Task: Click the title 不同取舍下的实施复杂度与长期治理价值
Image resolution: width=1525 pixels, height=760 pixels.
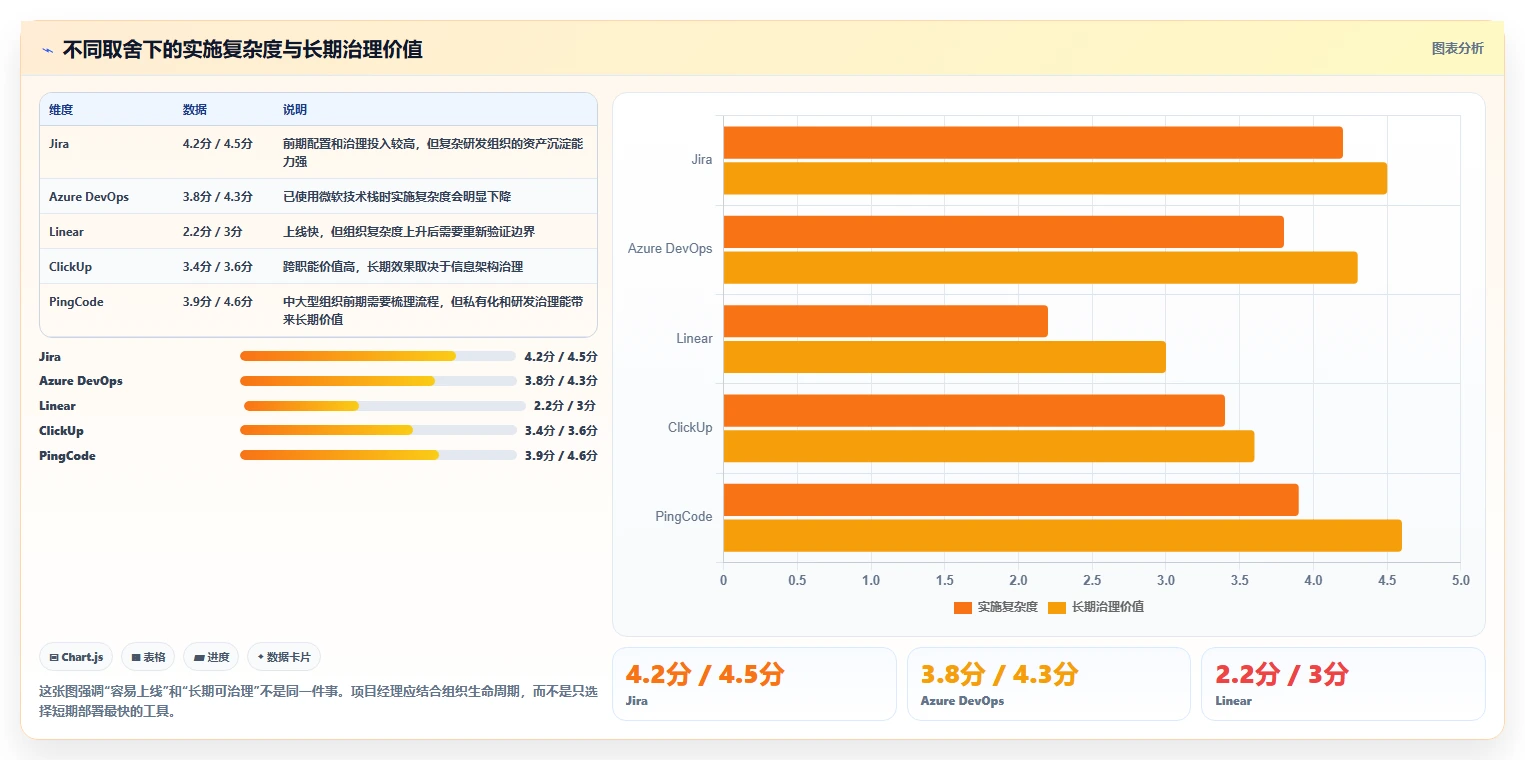Action: tap(243, 50)
